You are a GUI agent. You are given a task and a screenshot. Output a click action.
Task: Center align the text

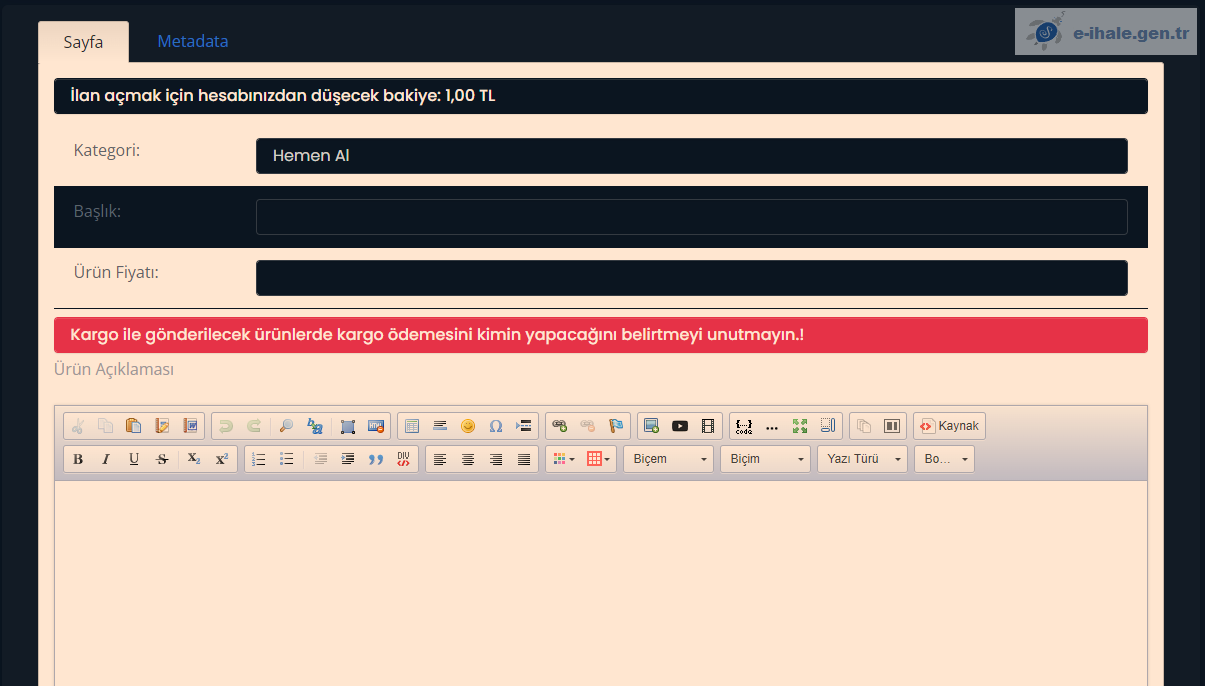(x=468, y=459)
